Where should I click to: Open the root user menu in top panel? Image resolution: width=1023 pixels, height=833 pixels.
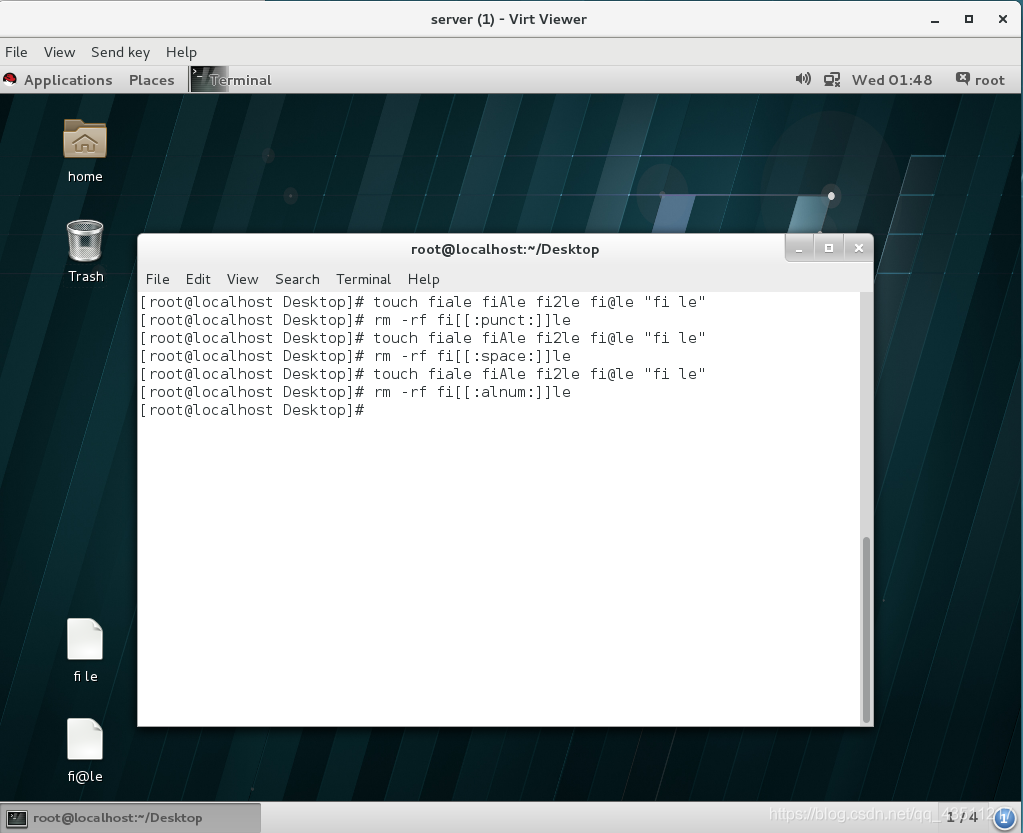click(981, 80)
